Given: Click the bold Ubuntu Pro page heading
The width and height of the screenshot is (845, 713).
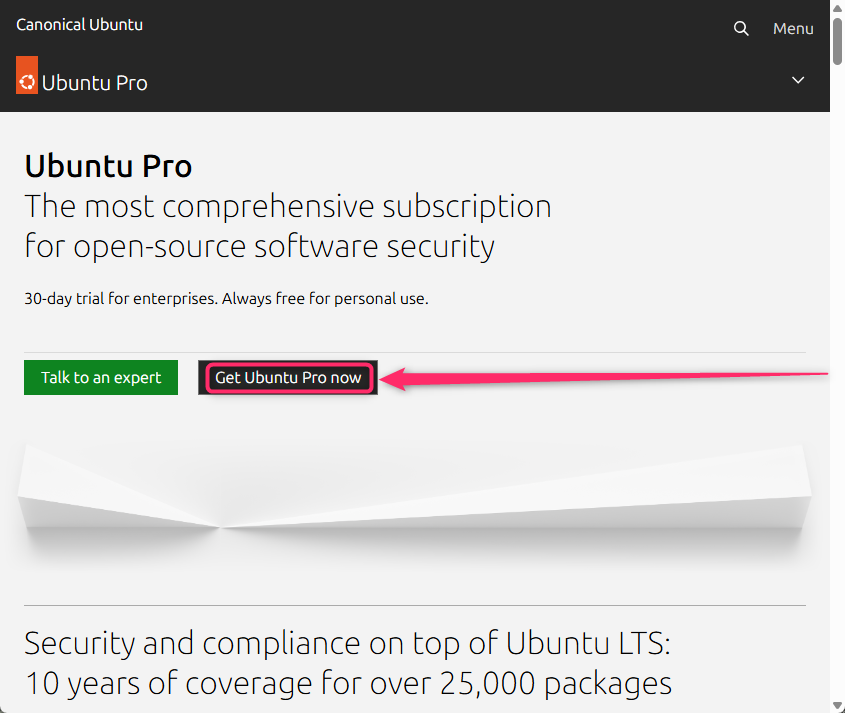Looking at the screenshot, I should 108,166.
